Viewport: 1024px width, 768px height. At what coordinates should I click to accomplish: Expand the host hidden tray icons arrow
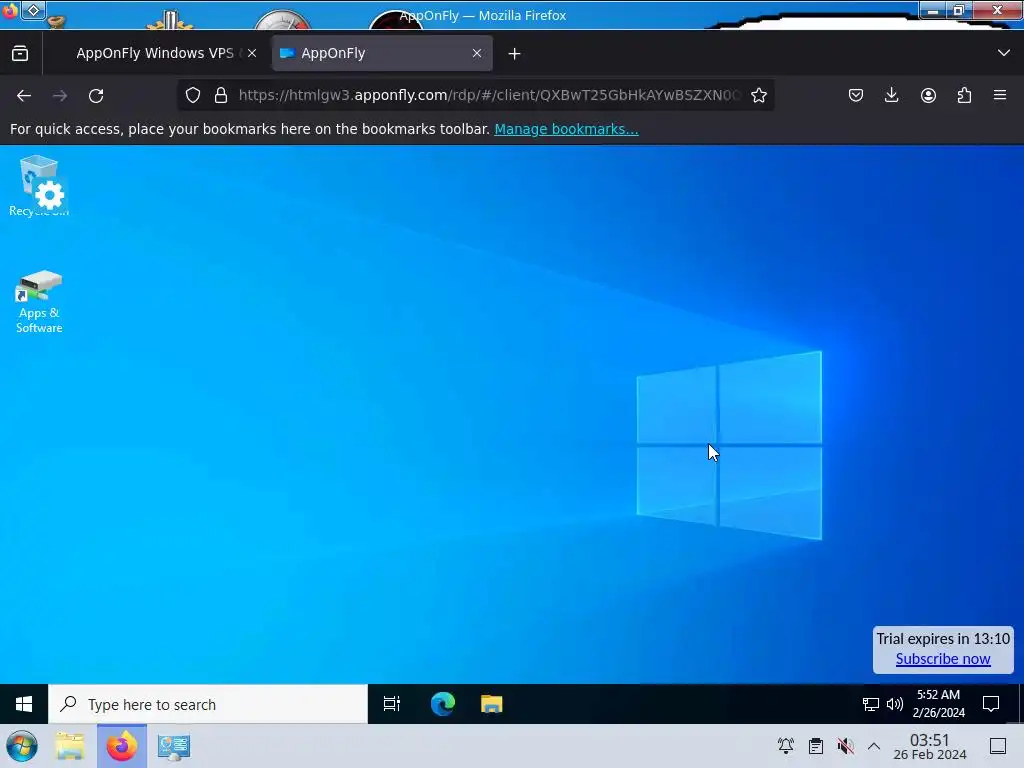click(874, 746)
